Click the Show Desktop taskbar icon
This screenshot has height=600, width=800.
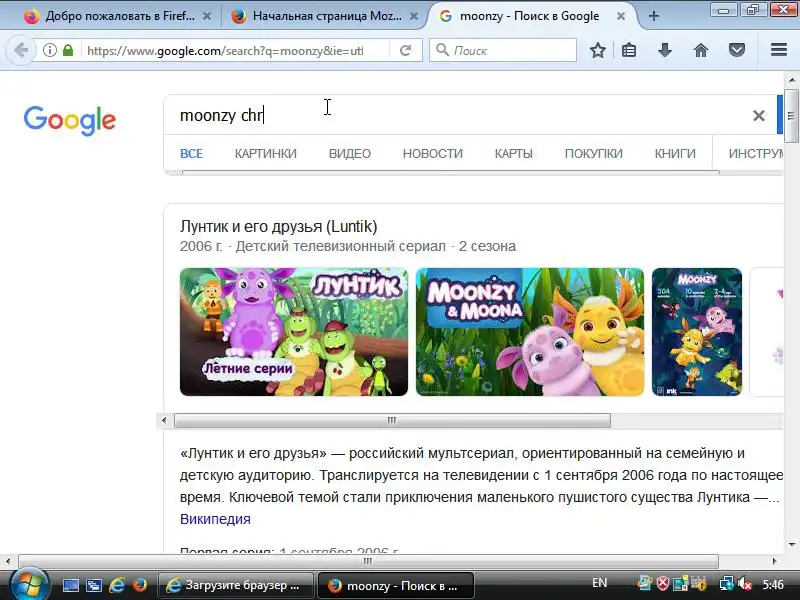(71, 585)
